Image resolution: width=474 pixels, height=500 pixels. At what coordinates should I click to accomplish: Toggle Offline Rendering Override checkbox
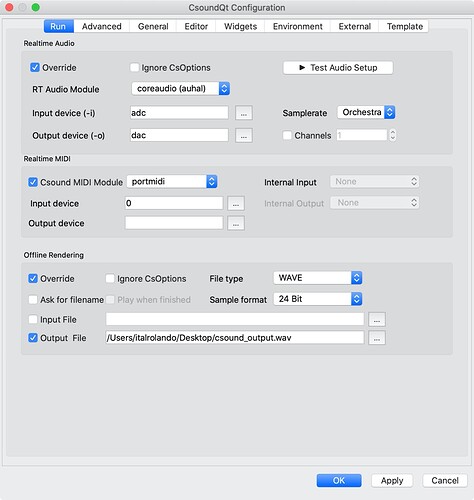(x=33, y=278)
